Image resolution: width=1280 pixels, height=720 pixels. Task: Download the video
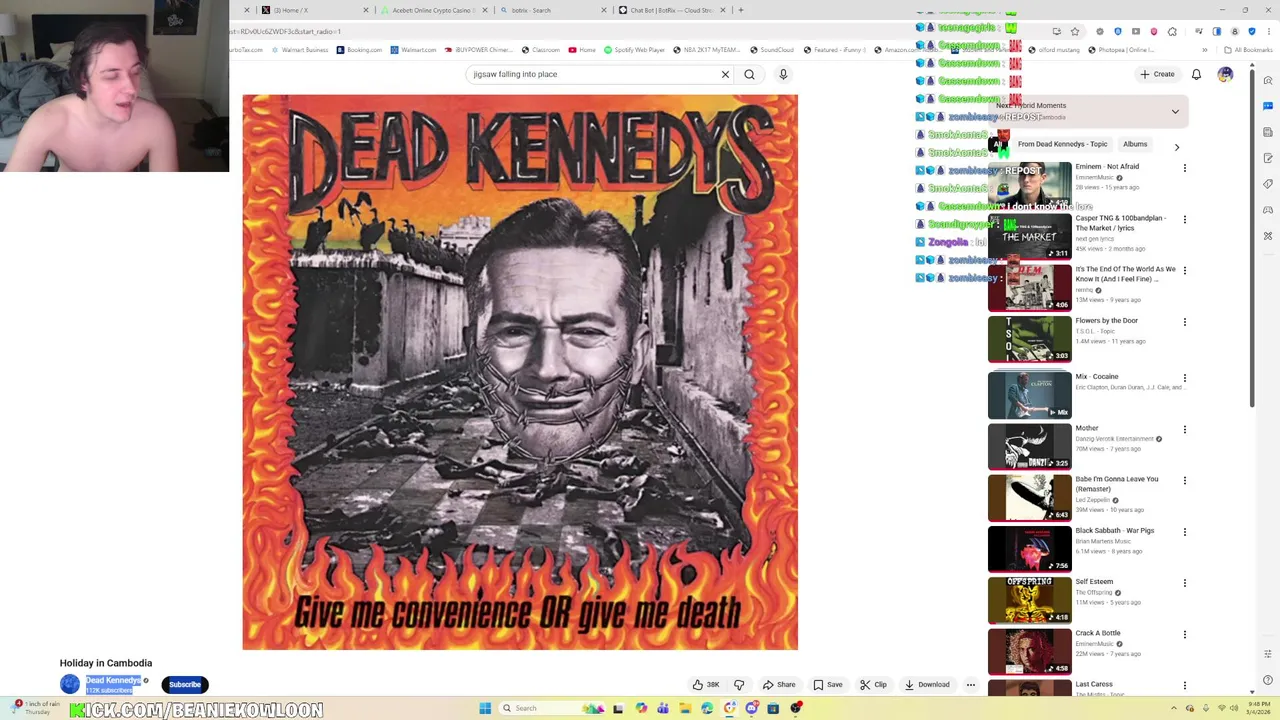[927, 685]
